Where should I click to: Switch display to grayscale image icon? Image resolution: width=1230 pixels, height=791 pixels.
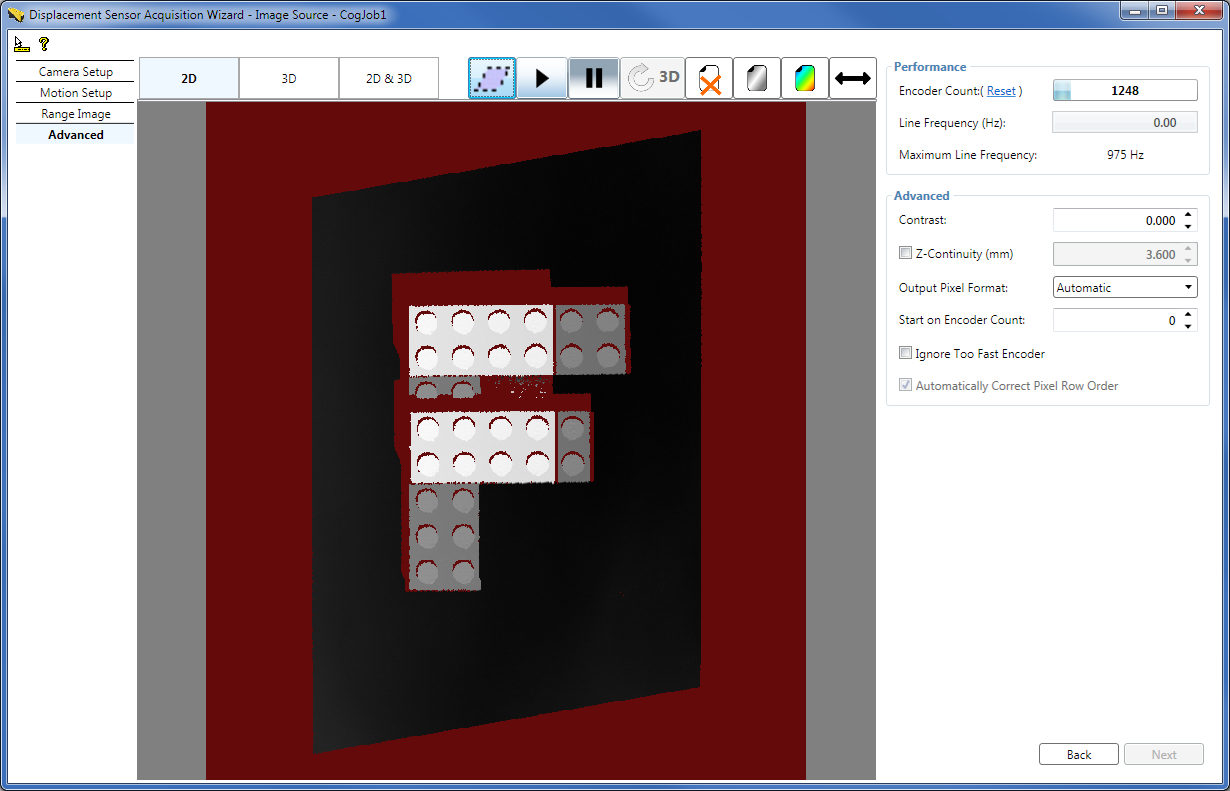757,78
